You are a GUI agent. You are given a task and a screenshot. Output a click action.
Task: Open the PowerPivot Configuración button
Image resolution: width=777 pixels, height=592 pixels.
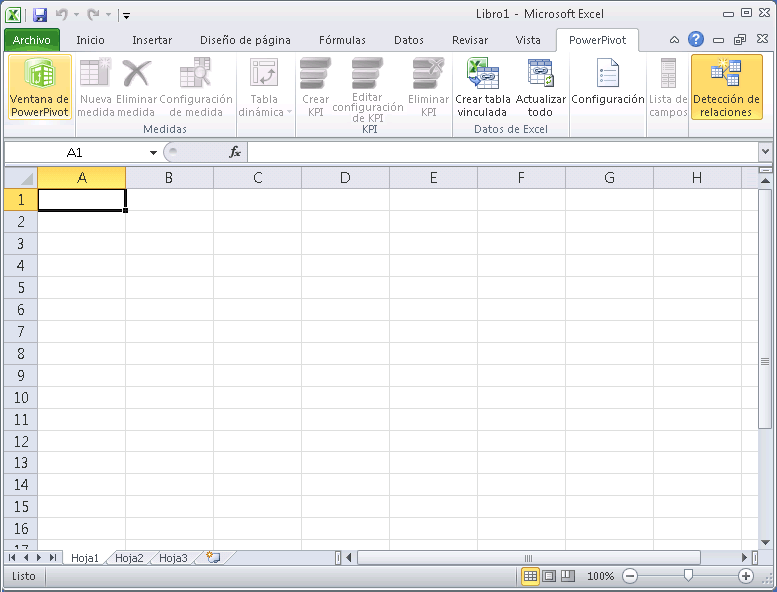click(608, 82)
